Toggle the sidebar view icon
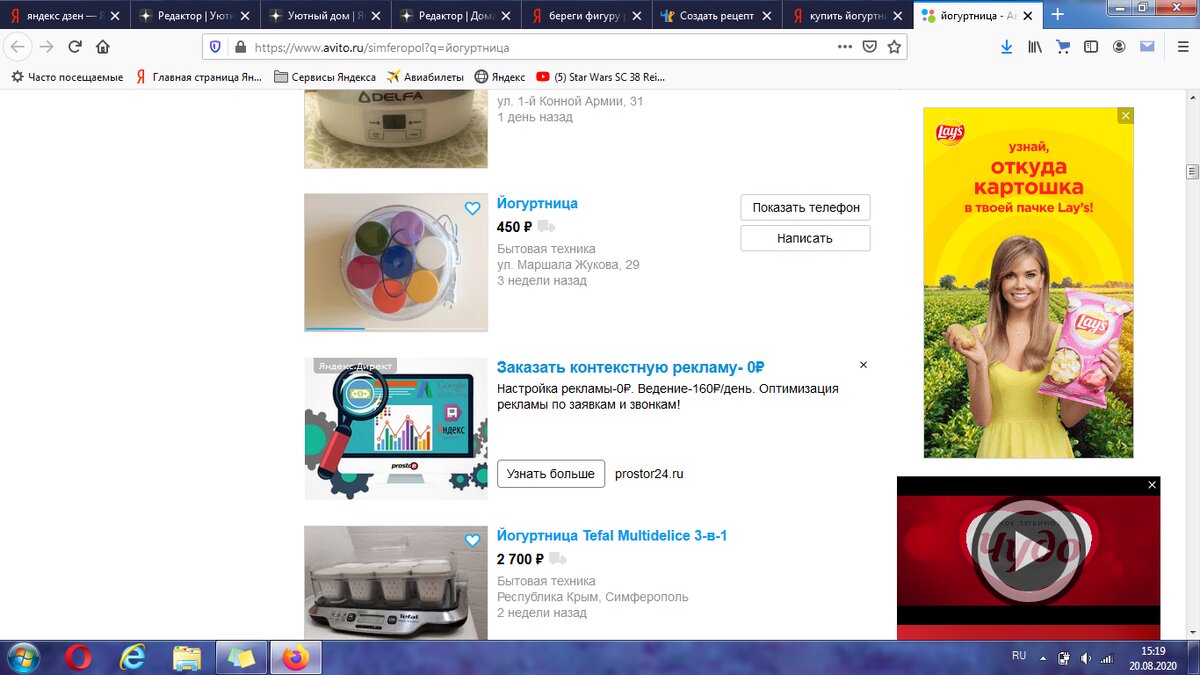 click(1091, 47)
